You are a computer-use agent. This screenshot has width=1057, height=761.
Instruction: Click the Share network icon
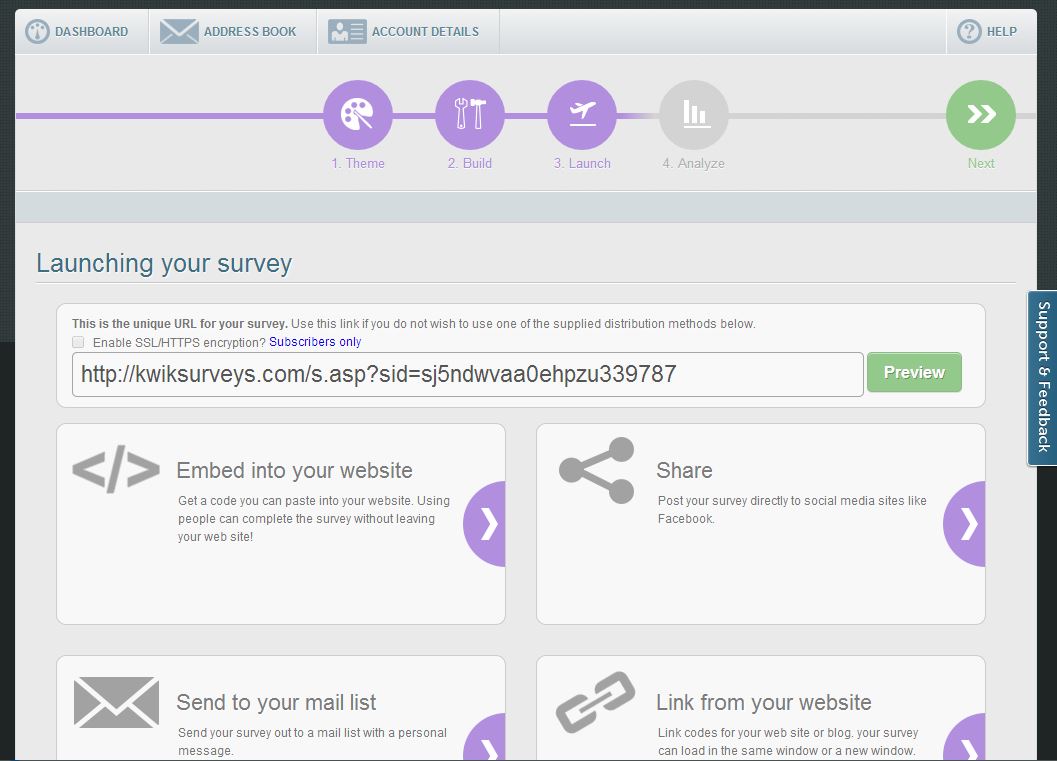(596, 470)
